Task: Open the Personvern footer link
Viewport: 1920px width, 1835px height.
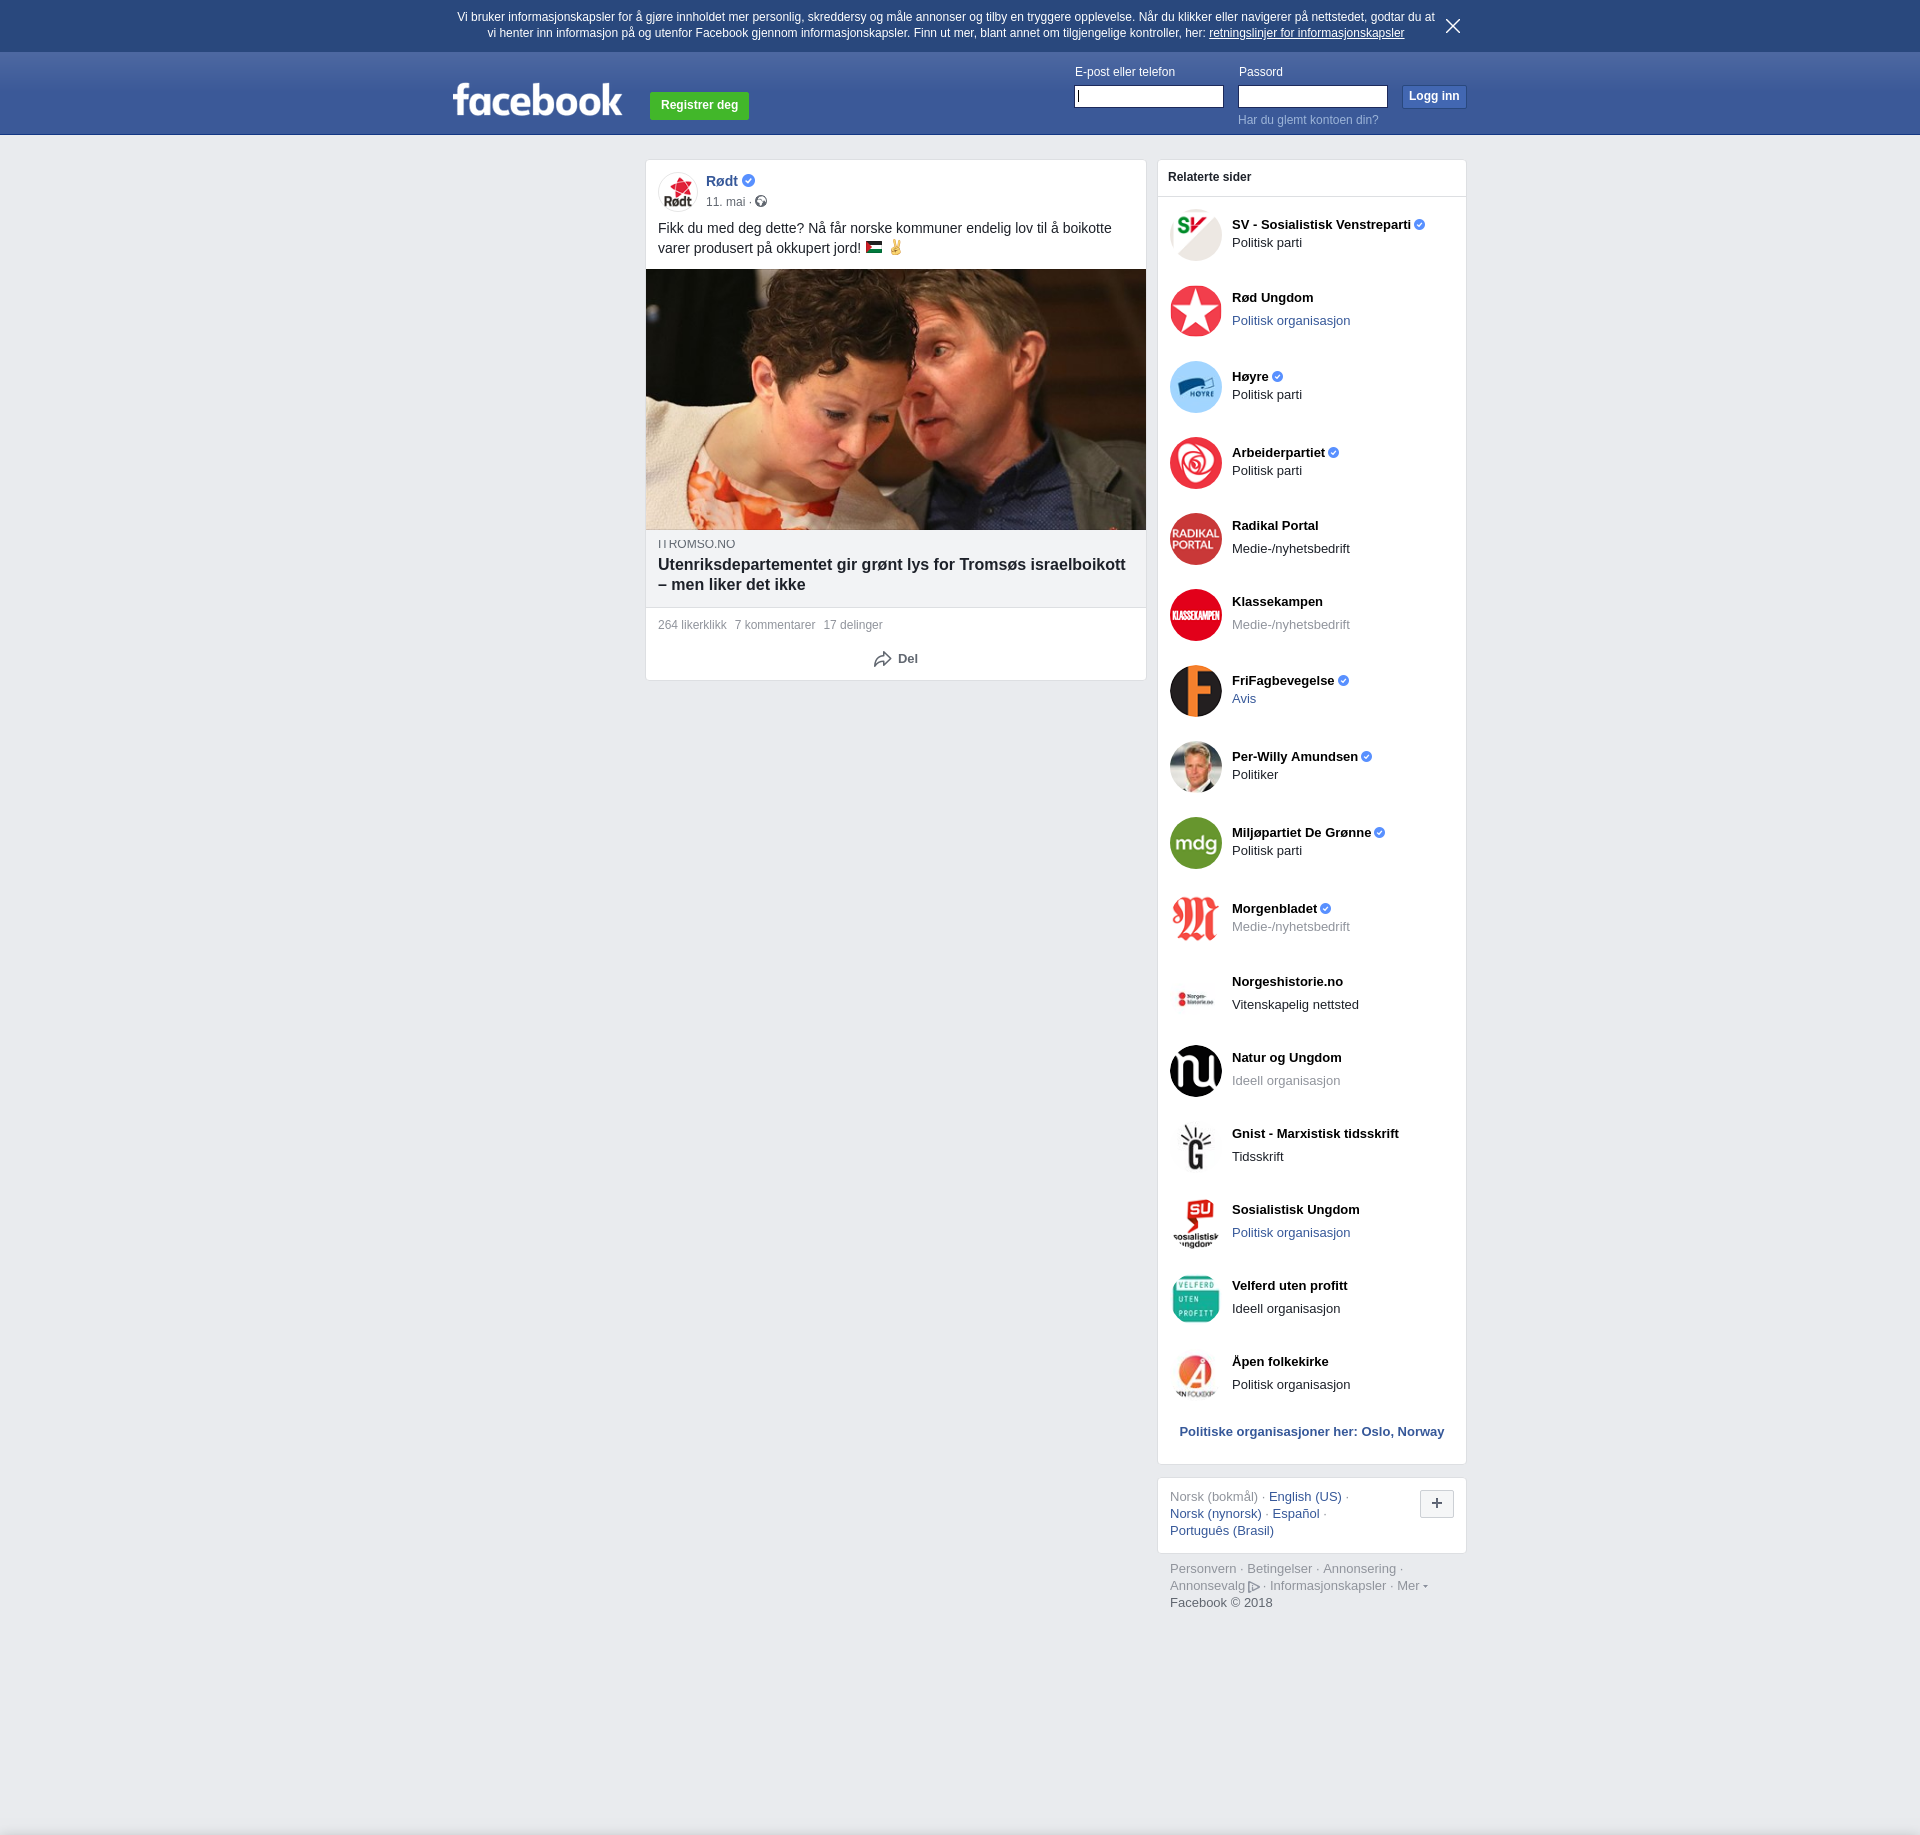Action: point(1203,1569)
